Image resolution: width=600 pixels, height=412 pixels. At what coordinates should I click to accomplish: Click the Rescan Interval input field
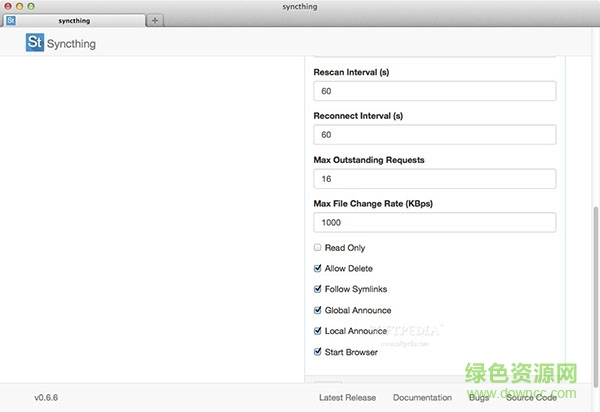click(435, 91)
